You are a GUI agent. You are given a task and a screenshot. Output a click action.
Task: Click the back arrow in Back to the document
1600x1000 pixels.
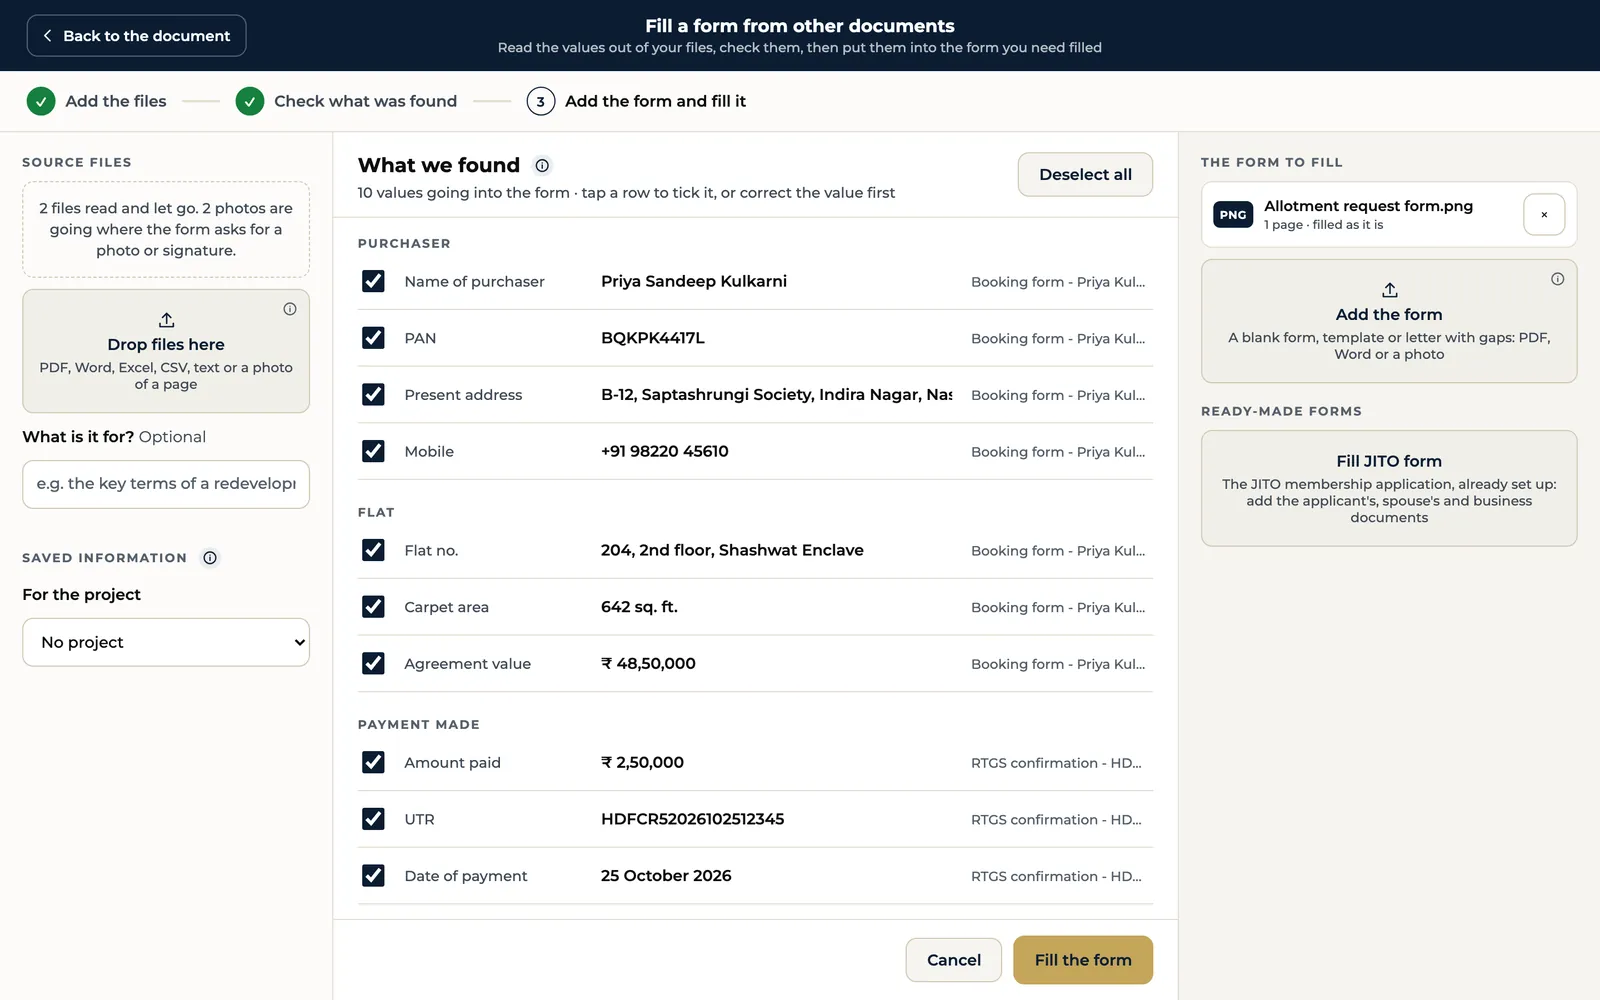click(x=47, y=36)
